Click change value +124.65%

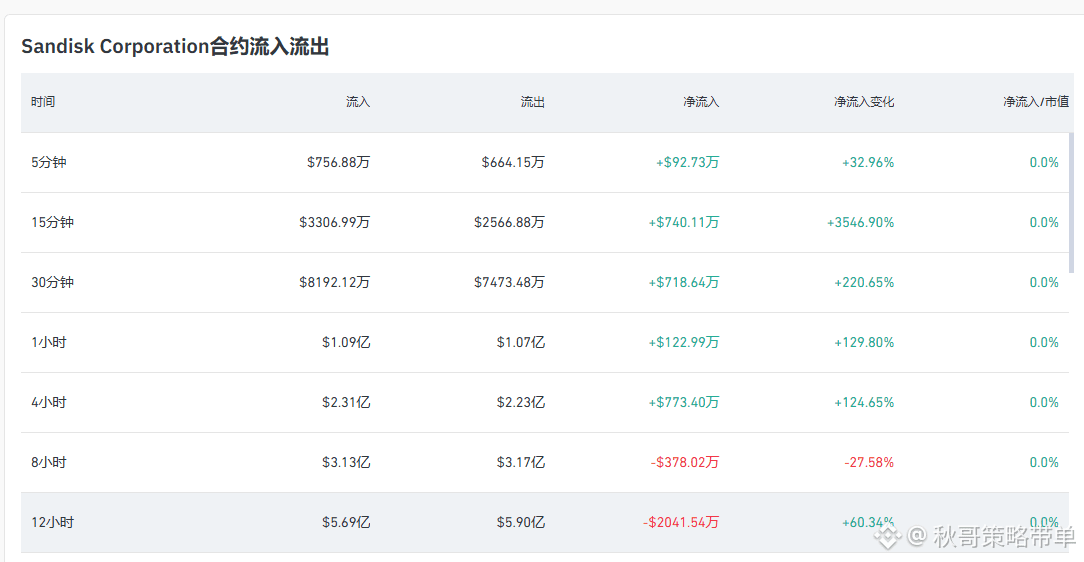coord(864,403)
